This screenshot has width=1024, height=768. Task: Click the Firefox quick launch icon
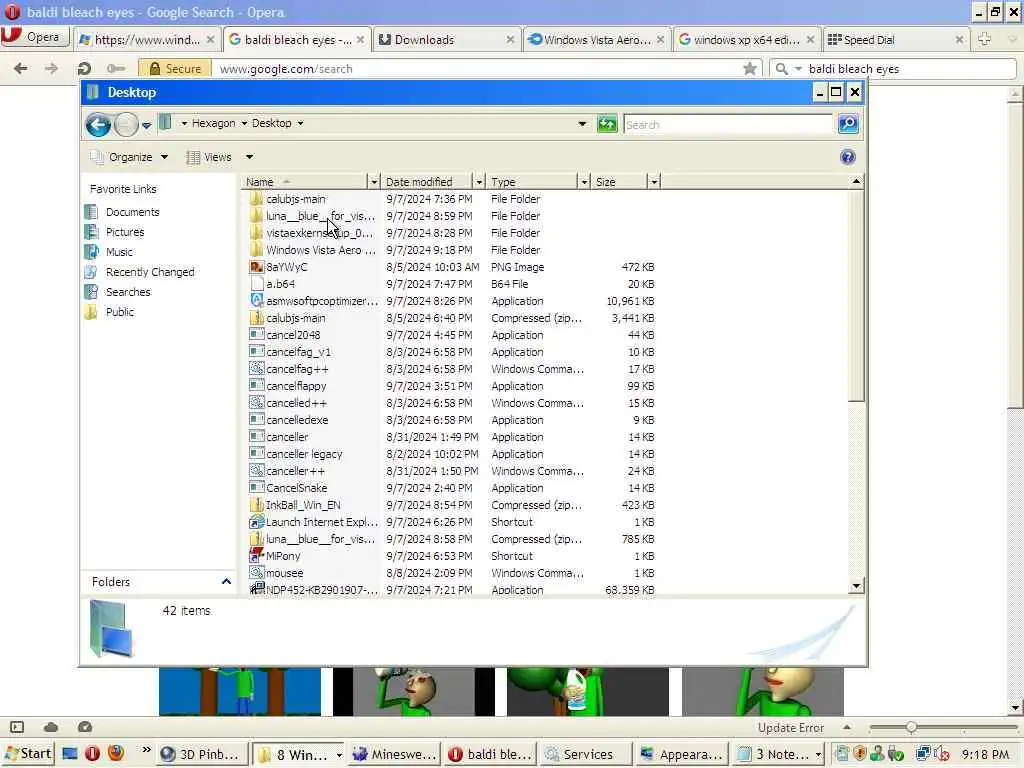(116, 754)
